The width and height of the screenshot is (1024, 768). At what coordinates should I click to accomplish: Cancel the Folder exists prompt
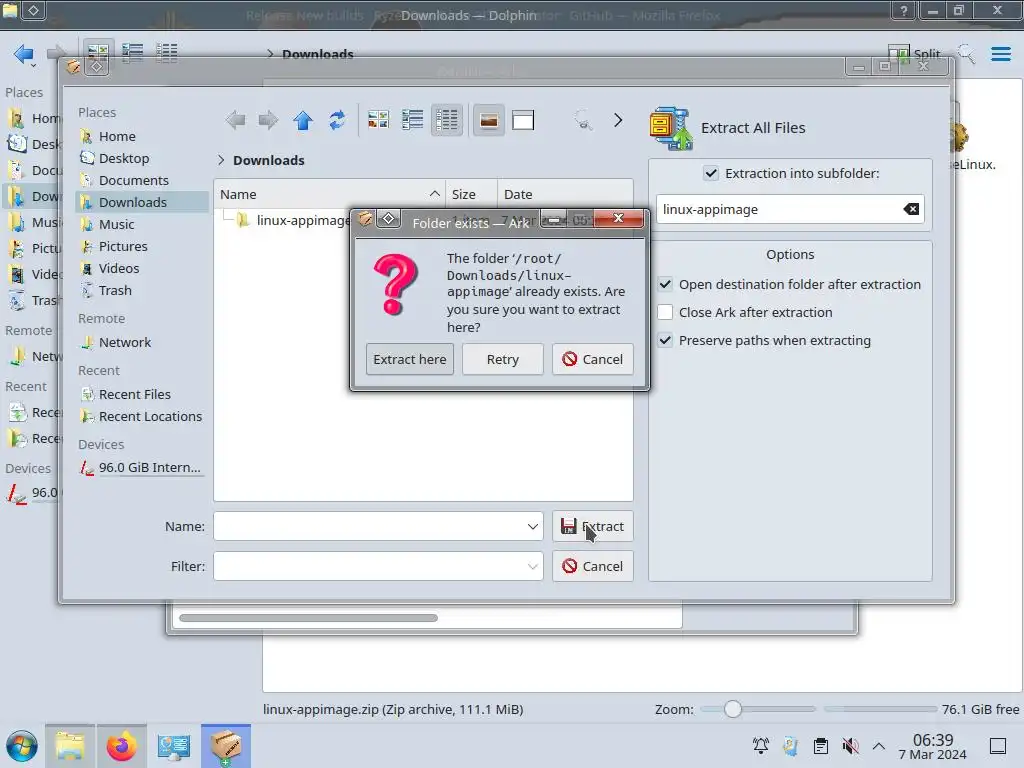coord(592,359)
